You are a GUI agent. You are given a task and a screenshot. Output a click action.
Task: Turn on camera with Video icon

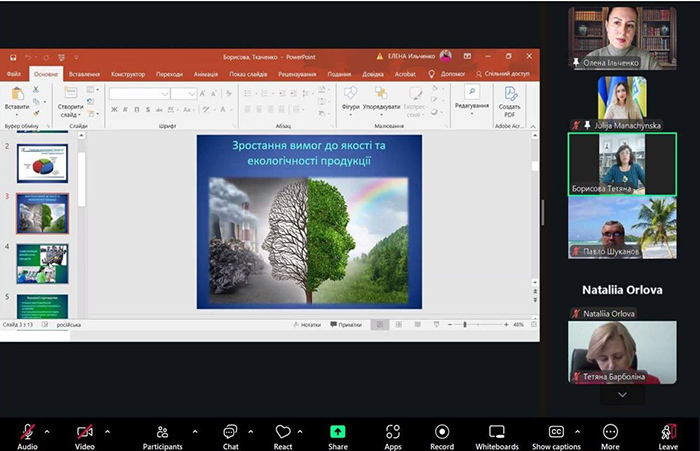coord(85,431)
